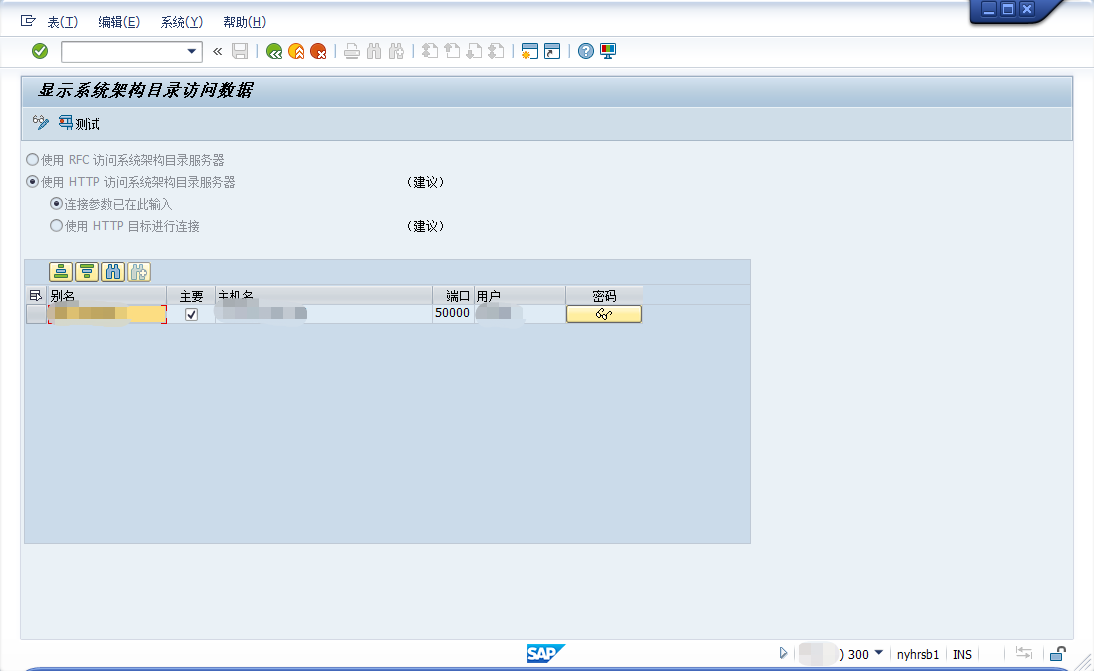Click the table Find Next binoculars-plus icon
This screenshot has width=1094, height=671.
(x=139, y=272)
